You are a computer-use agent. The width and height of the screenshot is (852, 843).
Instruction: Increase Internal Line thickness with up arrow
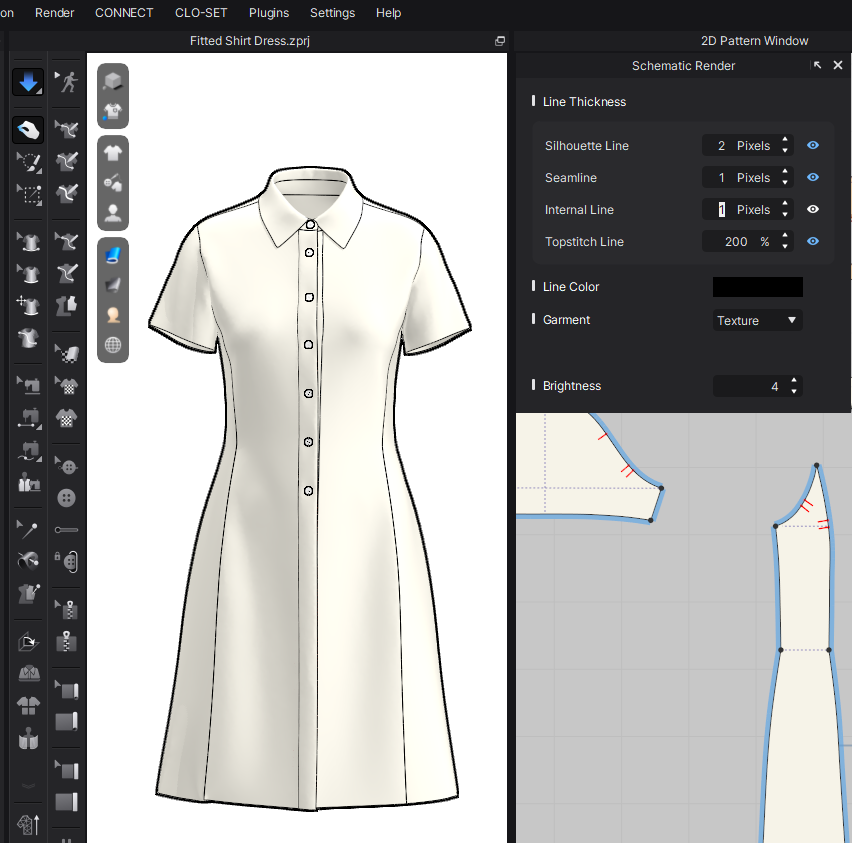pyautogui.click(x=785, y=204)
